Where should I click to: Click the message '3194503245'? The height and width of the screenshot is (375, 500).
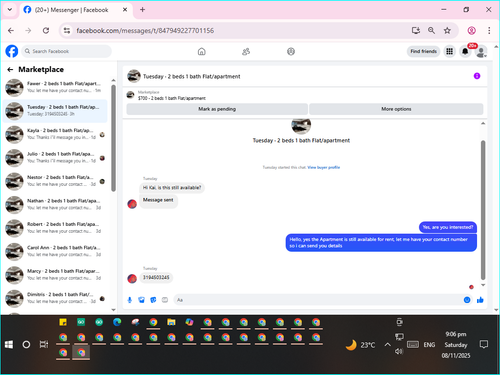pos(156,277)
